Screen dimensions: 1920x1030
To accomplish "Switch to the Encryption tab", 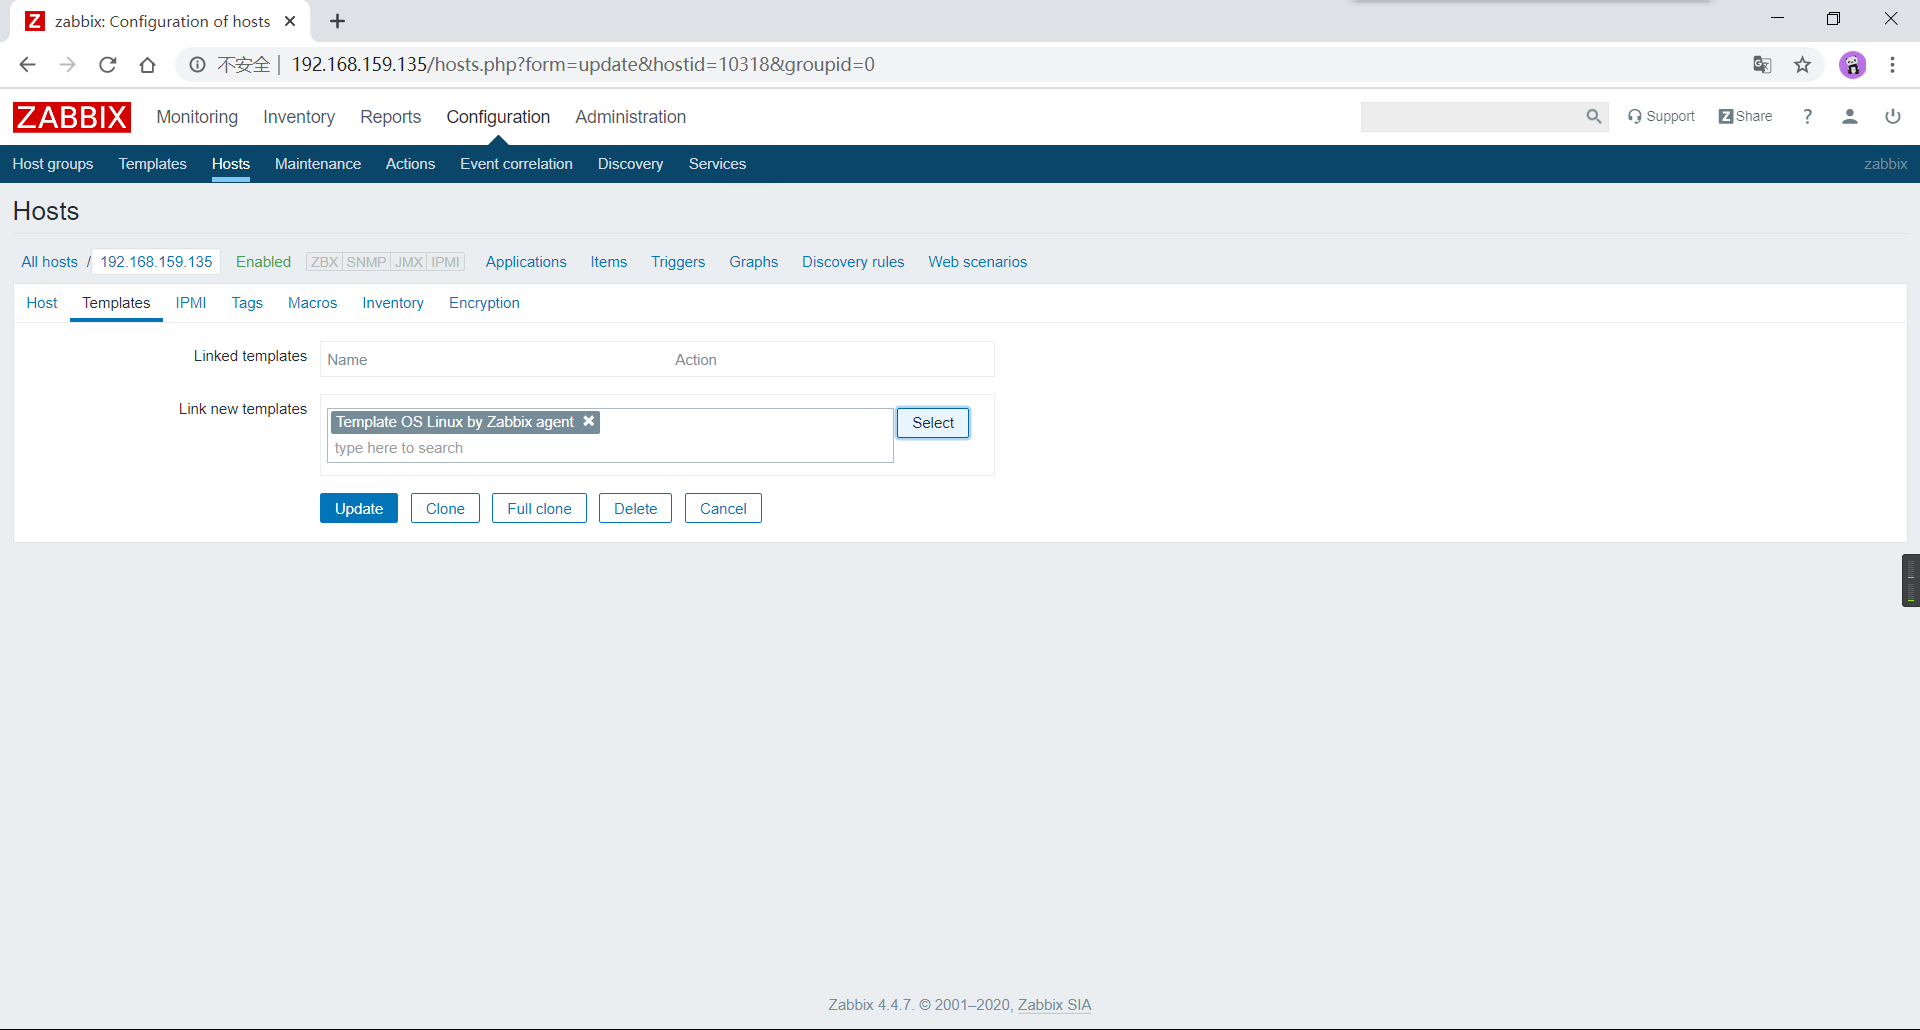I will (x=484, y=303).
